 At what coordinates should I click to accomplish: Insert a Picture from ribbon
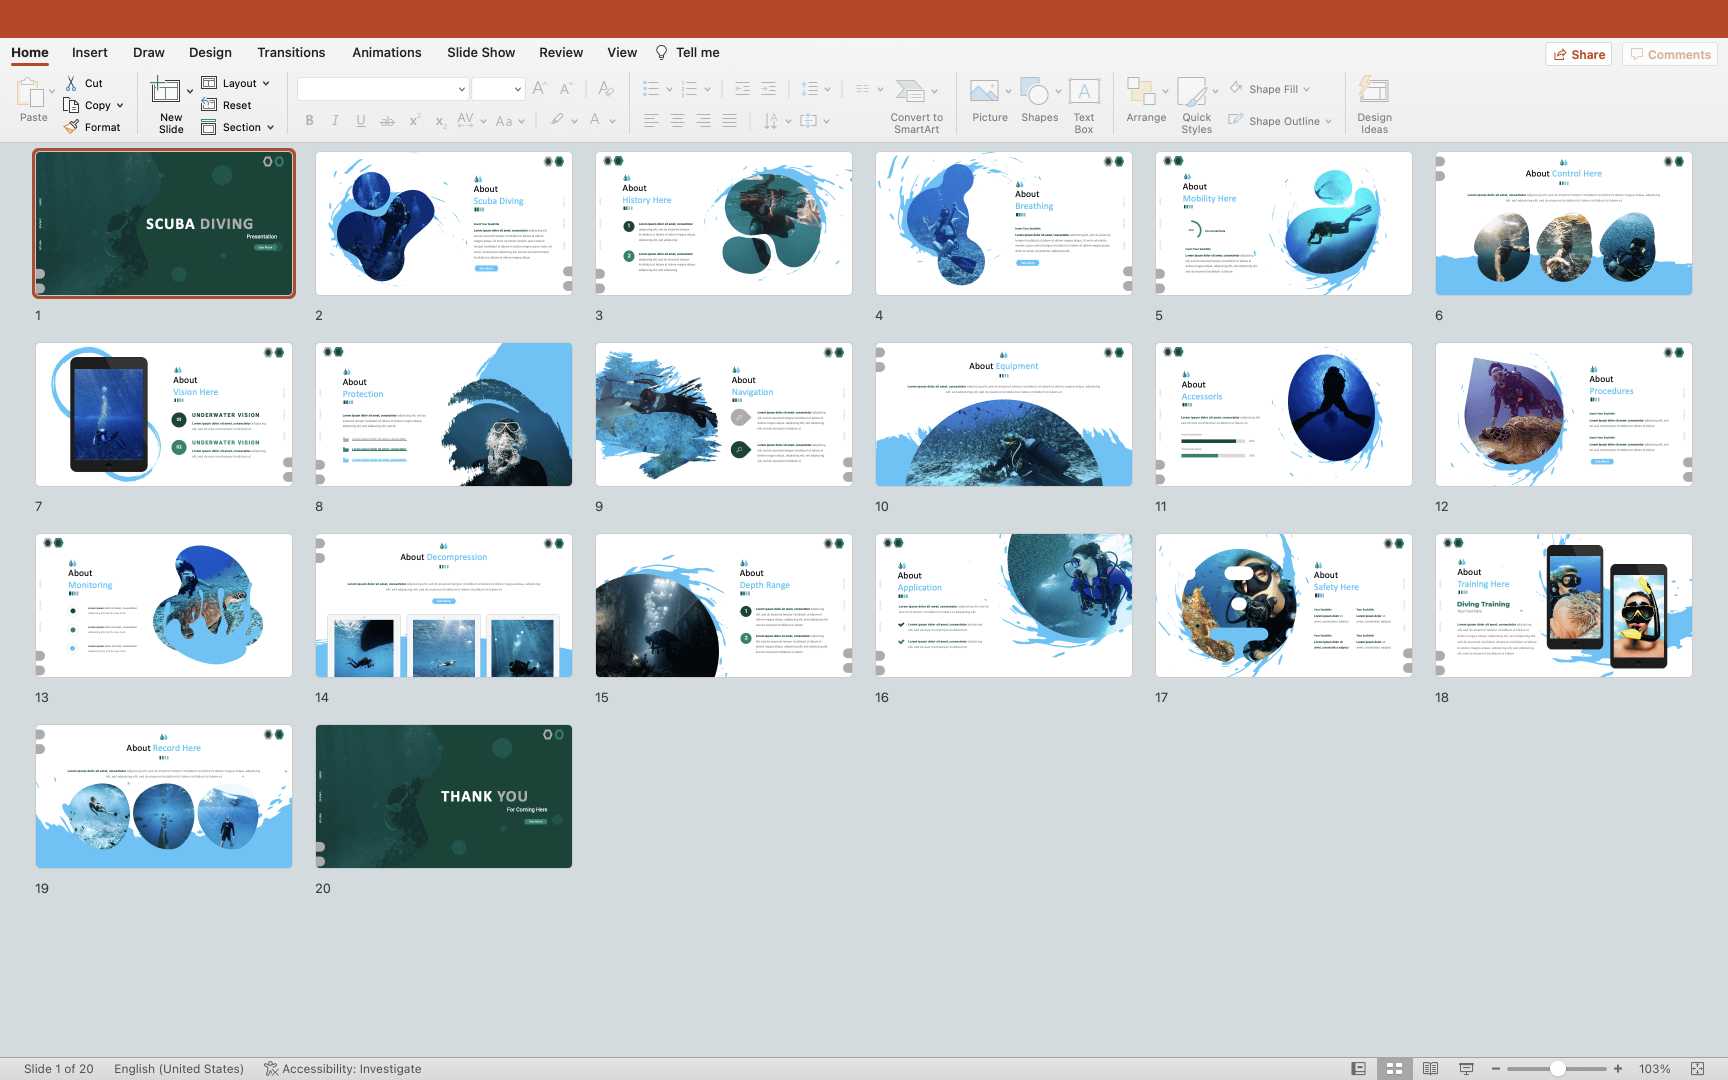pyautogui.click(x=984, y=92)
